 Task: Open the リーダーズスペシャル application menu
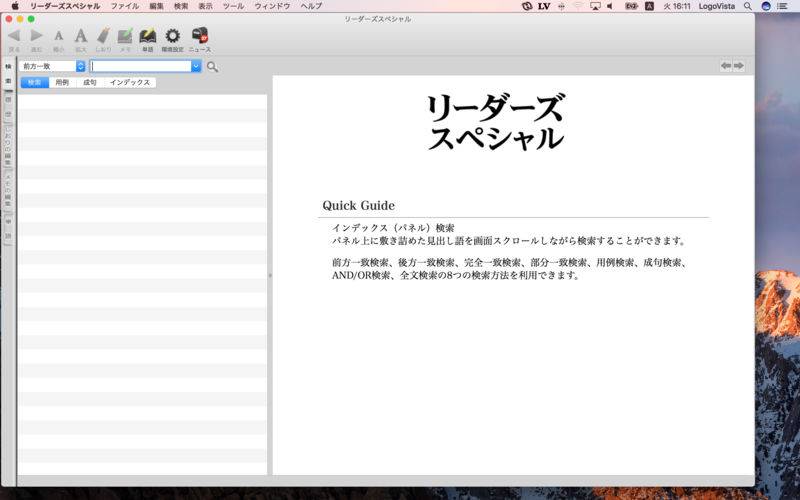tap(65, 6)
